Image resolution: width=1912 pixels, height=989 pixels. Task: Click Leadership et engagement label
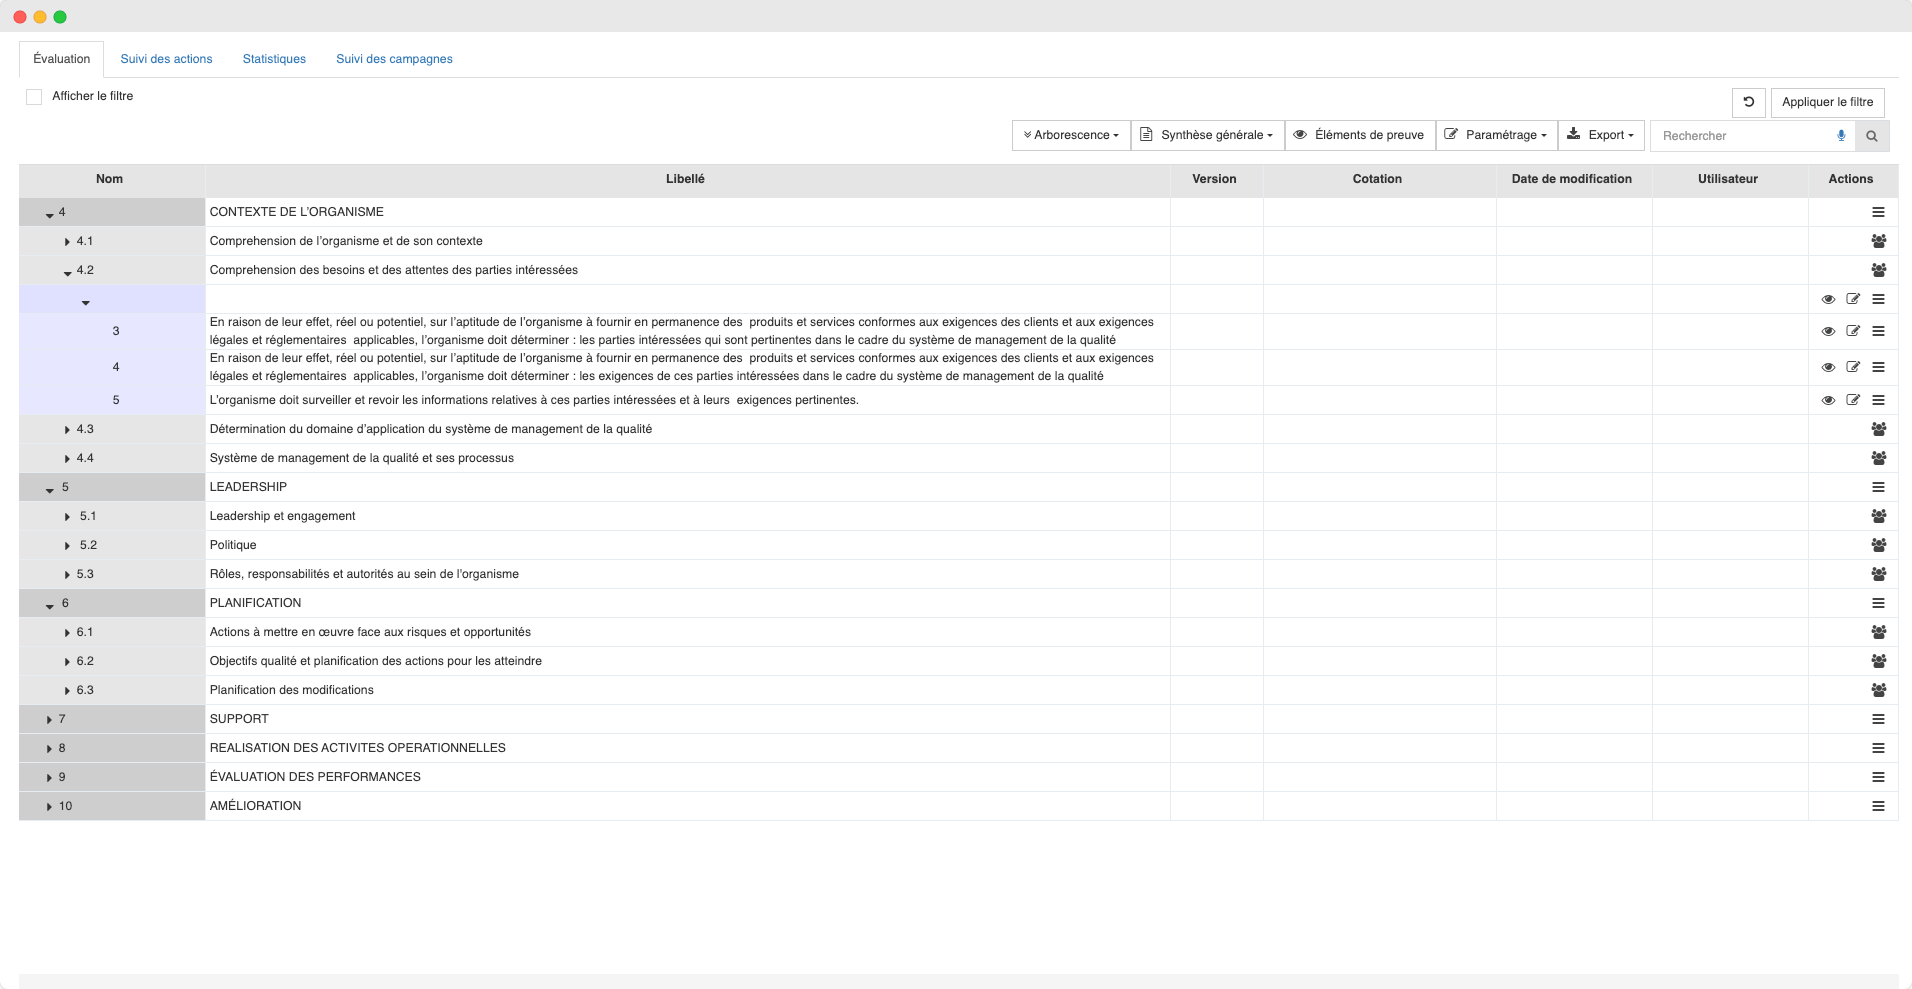[x=282, y=516]
